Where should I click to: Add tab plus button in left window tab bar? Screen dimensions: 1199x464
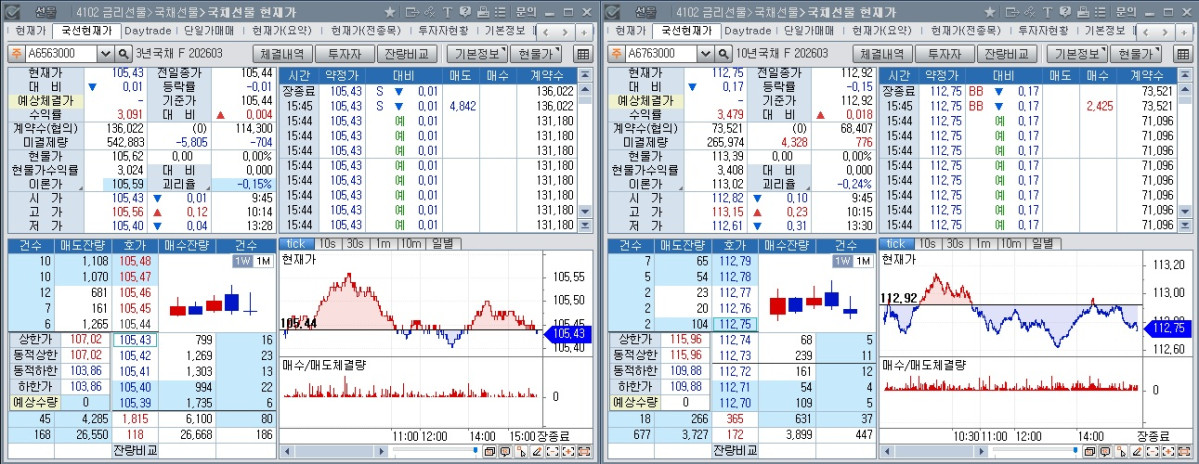click(584, 31)
